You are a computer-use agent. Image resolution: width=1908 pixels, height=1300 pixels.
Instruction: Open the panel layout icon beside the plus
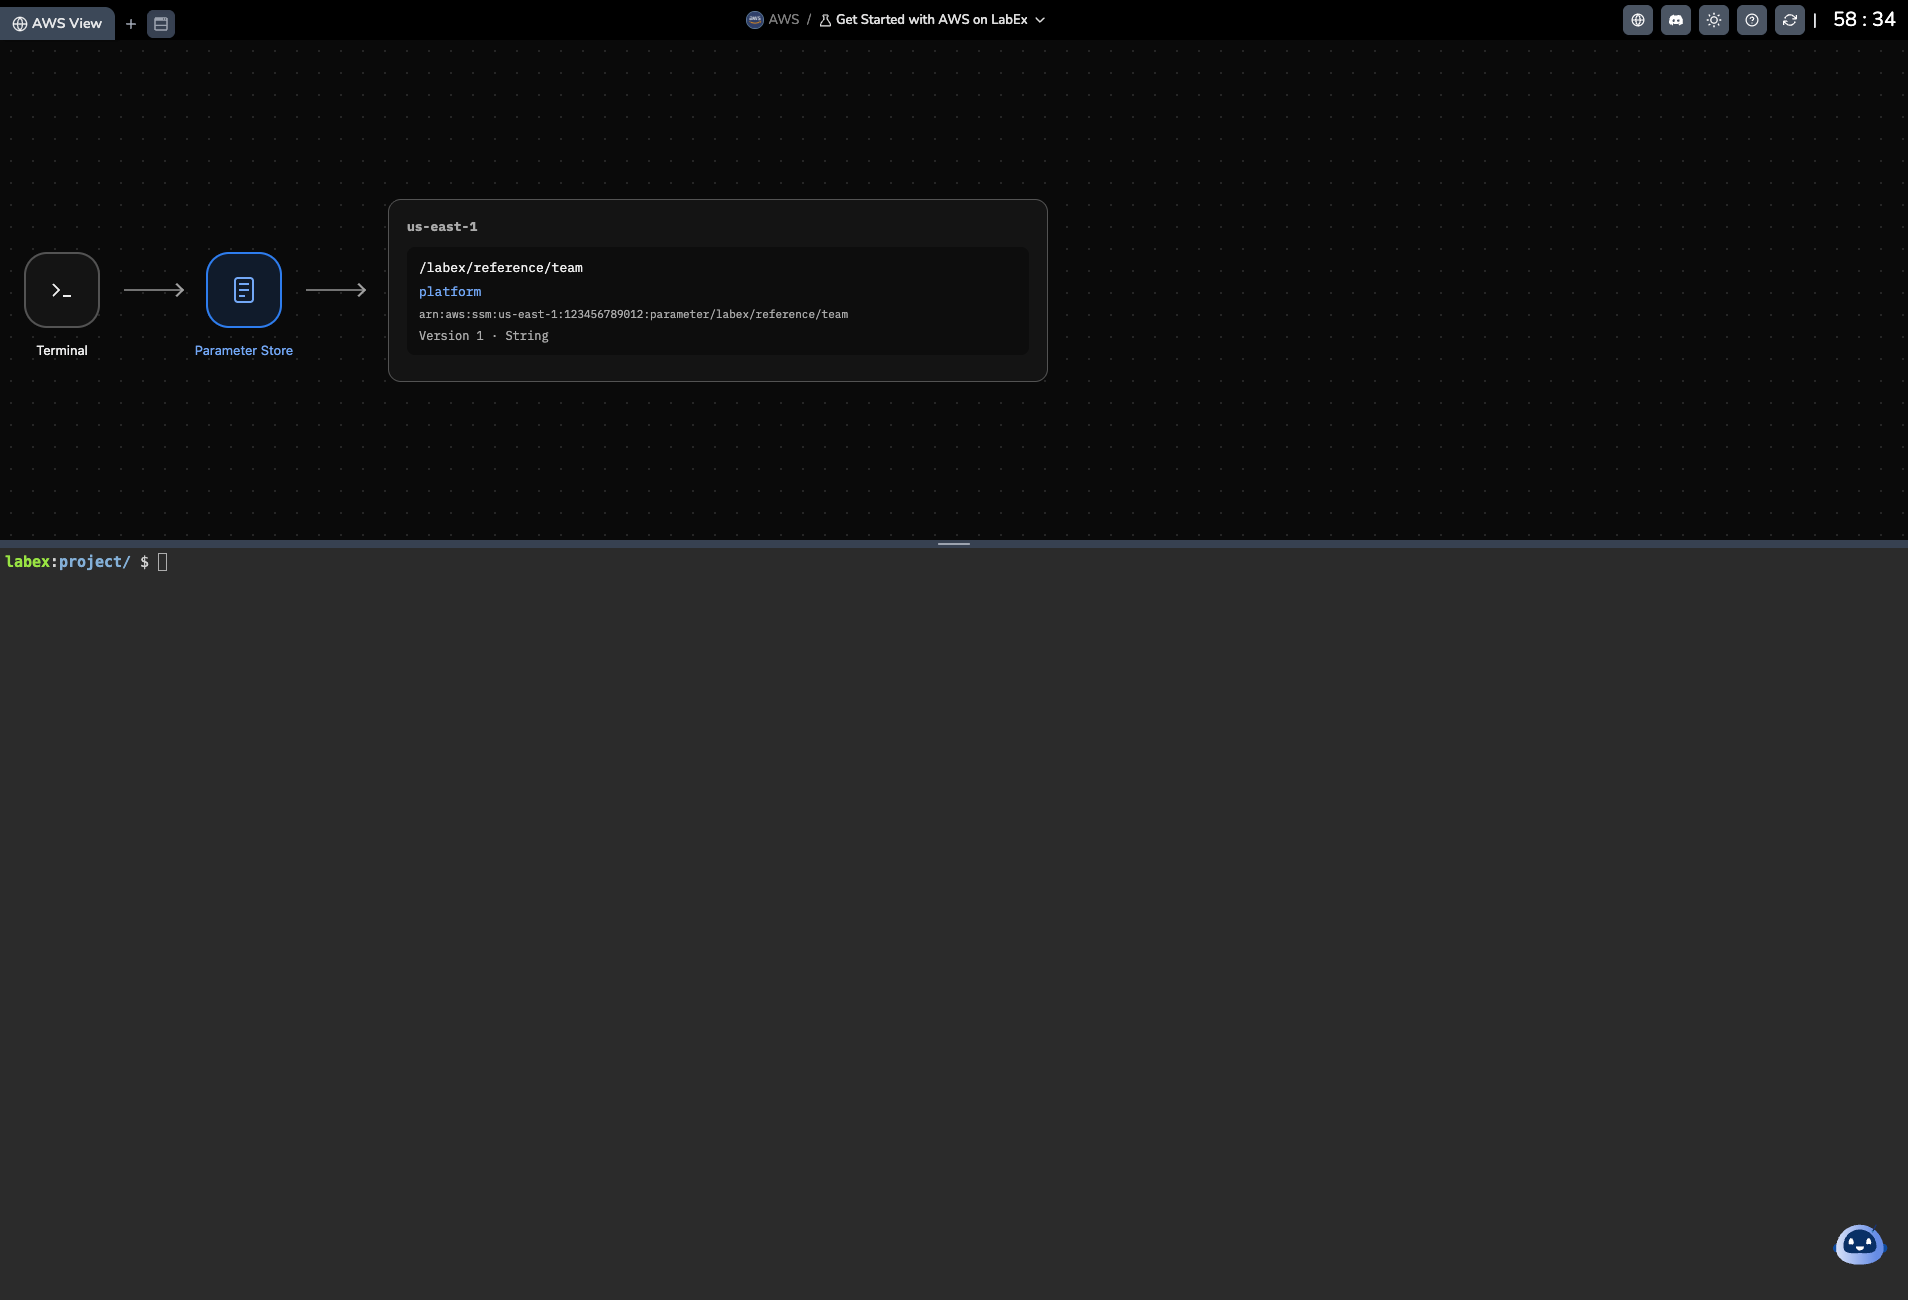[x=161, y=24]
